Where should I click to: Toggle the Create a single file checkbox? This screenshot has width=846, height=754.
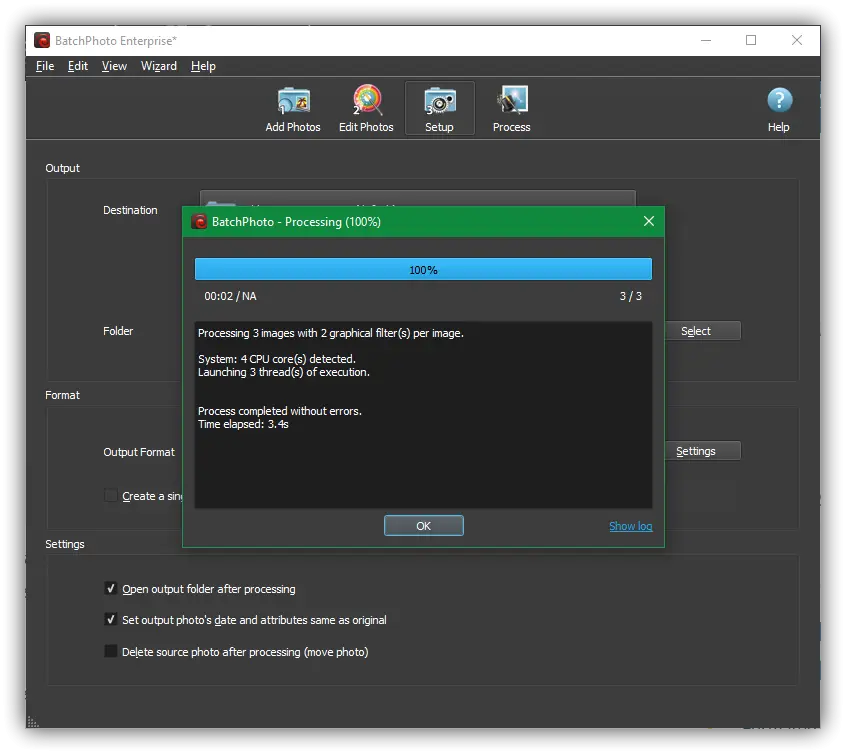111,495
